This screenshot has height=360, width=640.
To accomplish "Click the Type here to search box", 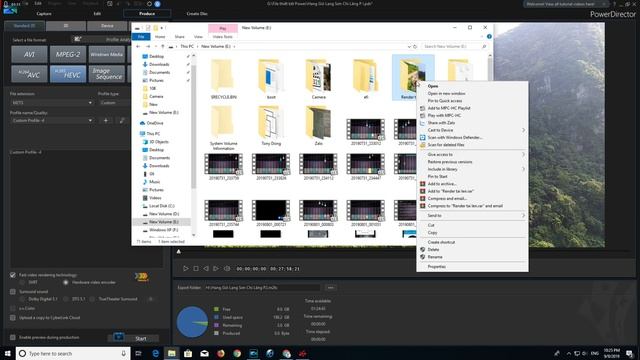I will click(73, 353).
